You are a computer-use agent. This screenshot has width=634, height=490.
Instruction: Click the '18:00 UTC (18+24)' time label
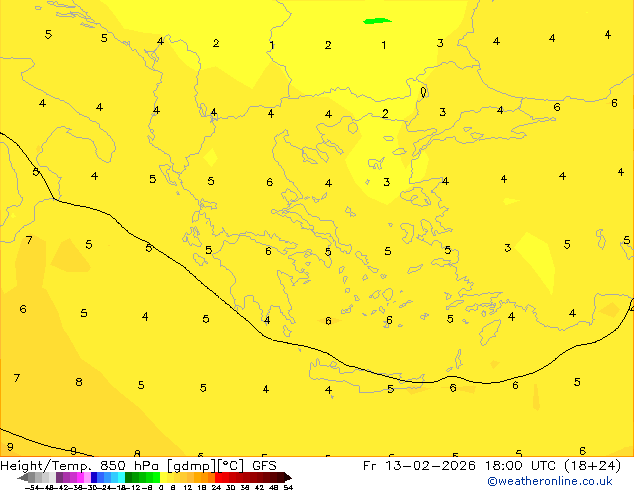point(552,466)
